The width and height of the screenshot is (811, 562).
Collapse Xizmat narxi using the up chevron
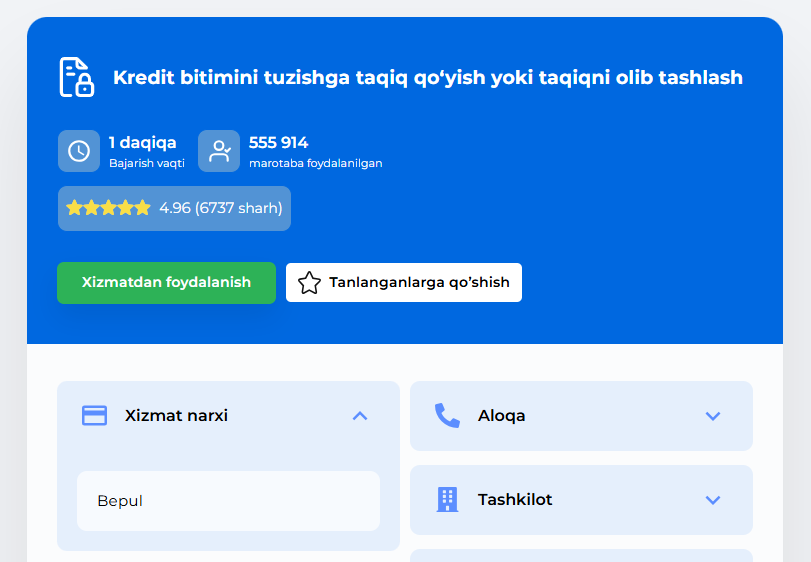360,415
